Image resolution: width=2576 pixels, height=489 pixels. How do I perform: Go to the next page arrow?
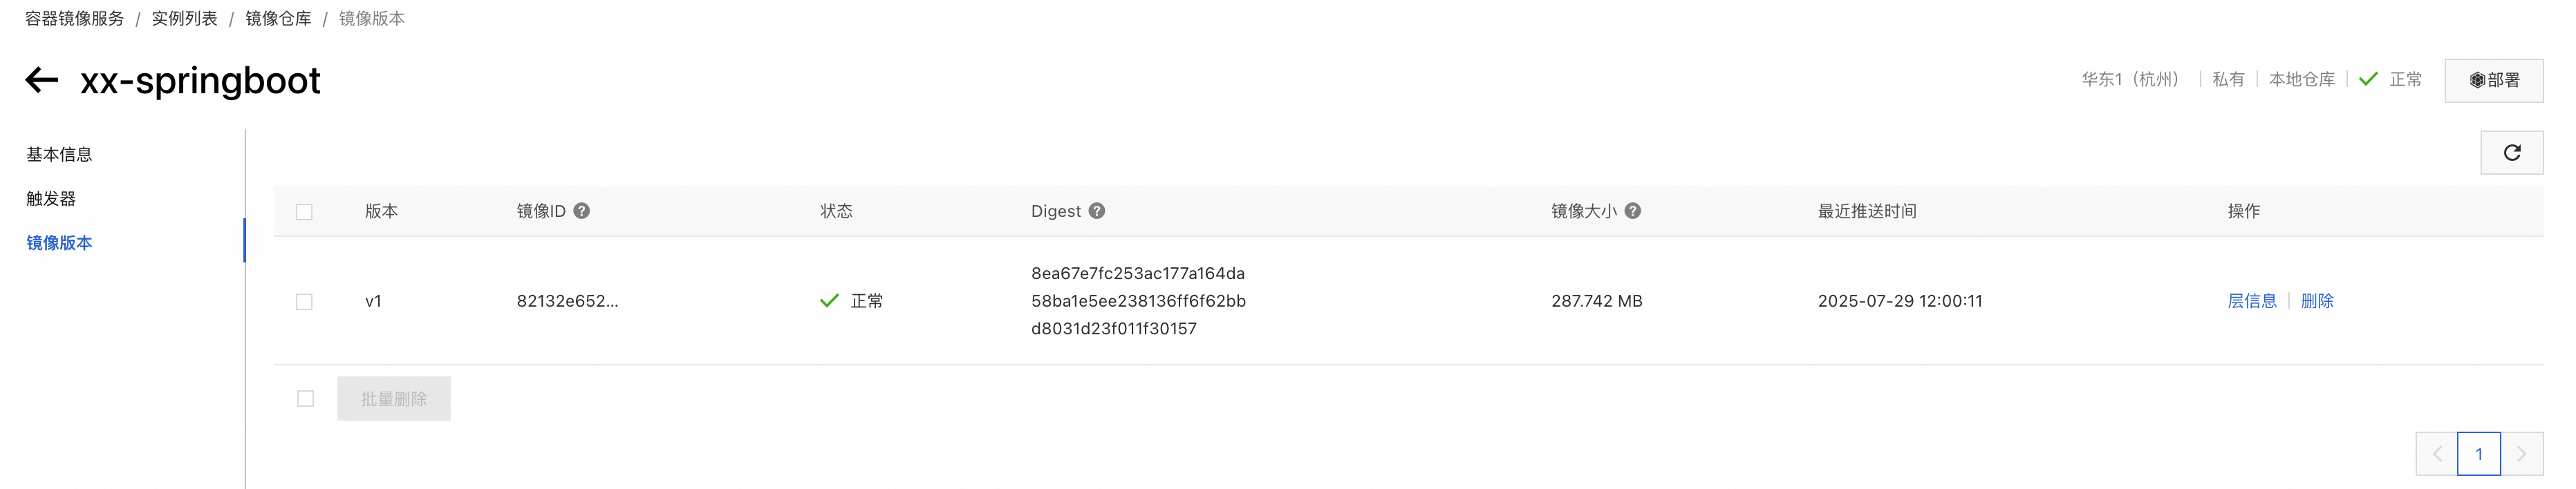click(x=2521, y=454)
